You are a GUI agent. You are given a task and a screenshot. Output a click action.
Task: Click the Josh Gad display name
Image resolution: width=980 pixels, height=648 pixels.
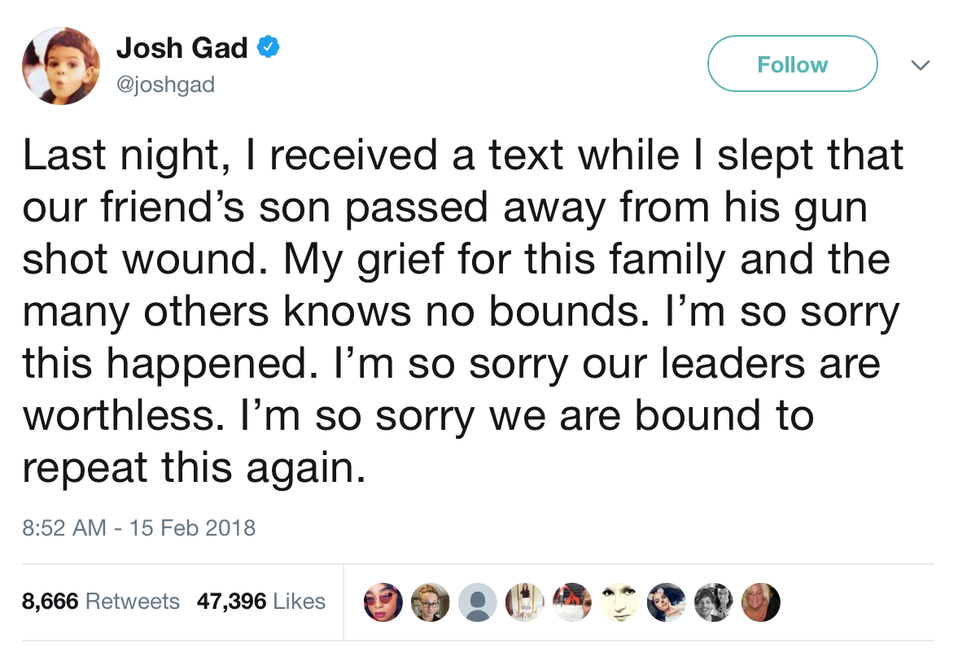(x=182, y=46)
